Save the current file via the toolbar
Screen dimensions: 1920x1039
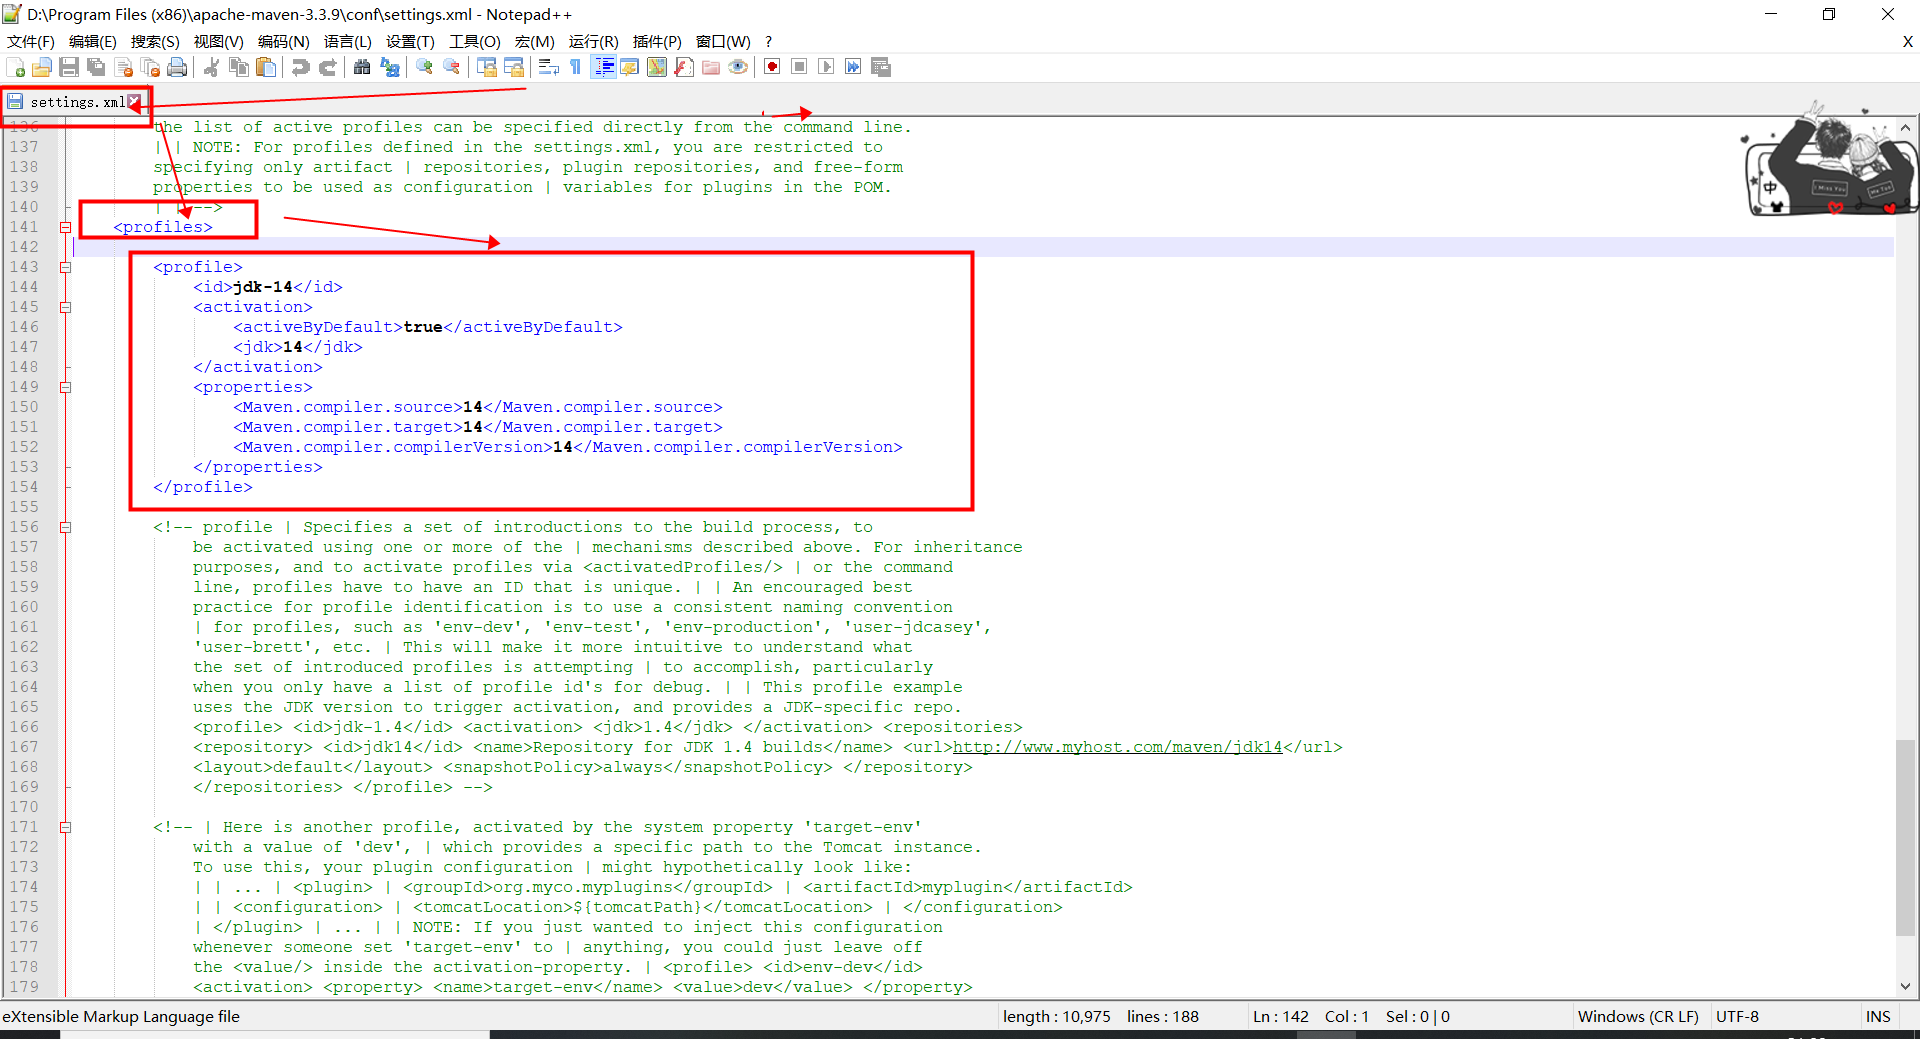tap(69, 67)
